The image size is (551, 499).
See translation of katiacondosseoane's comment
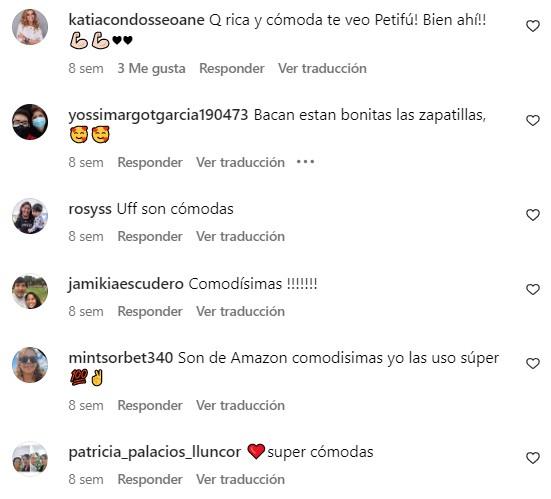(x=322, y=68)
